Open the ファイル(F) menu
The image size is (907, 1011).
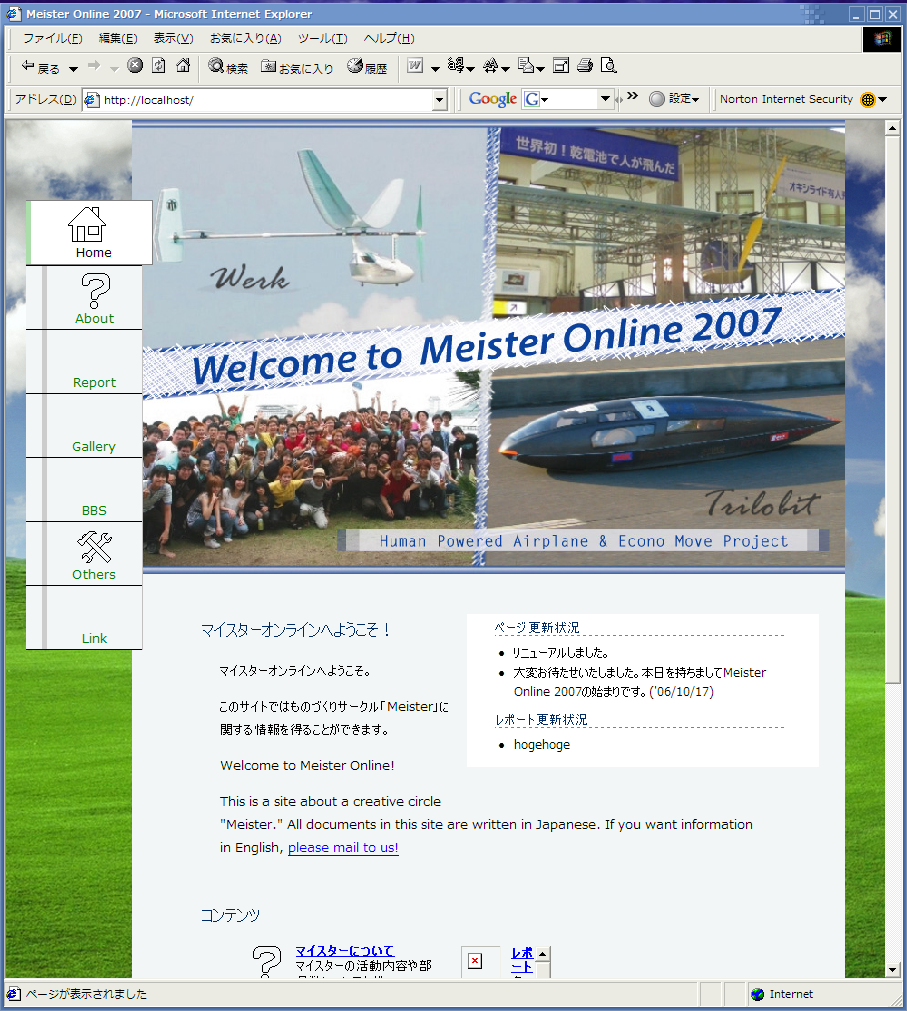coord(53,38)
